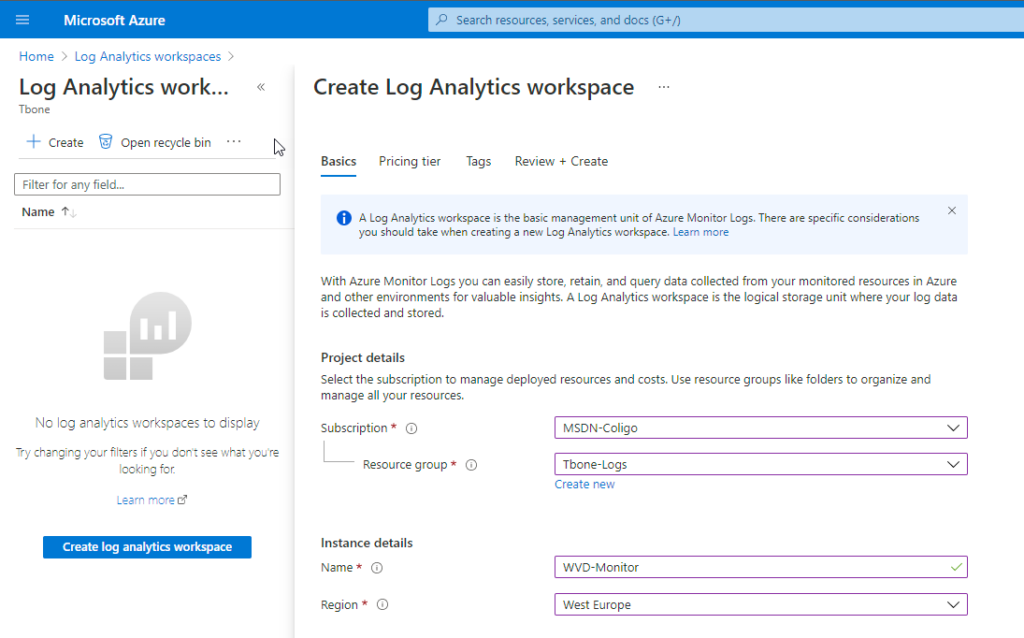Image resolution: width=1024 pixels, height=638 pixels.
Task: Click the search magnifier icon
Action: (x=442, y=20)
